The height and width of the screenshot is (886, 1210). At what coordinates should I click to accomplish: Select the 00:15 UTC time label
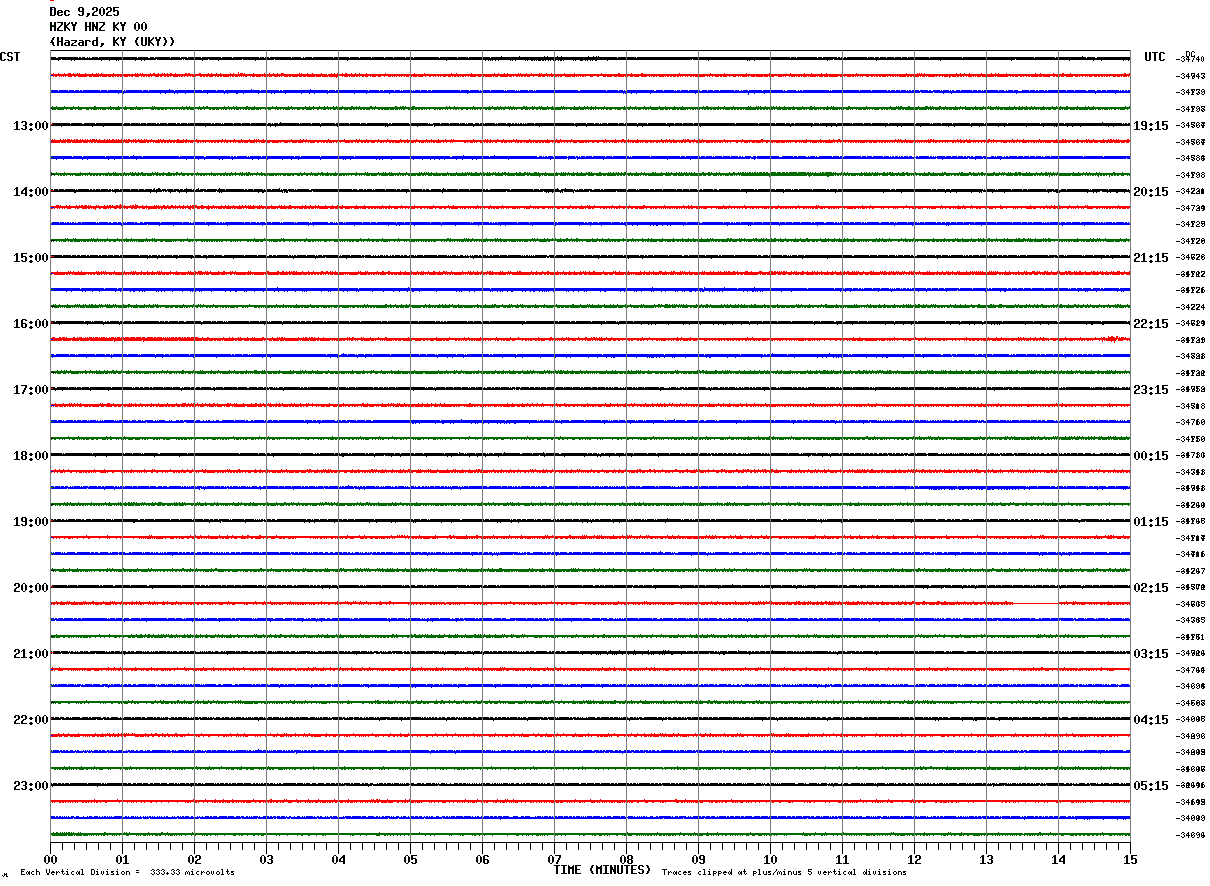tap(1150, 456)
